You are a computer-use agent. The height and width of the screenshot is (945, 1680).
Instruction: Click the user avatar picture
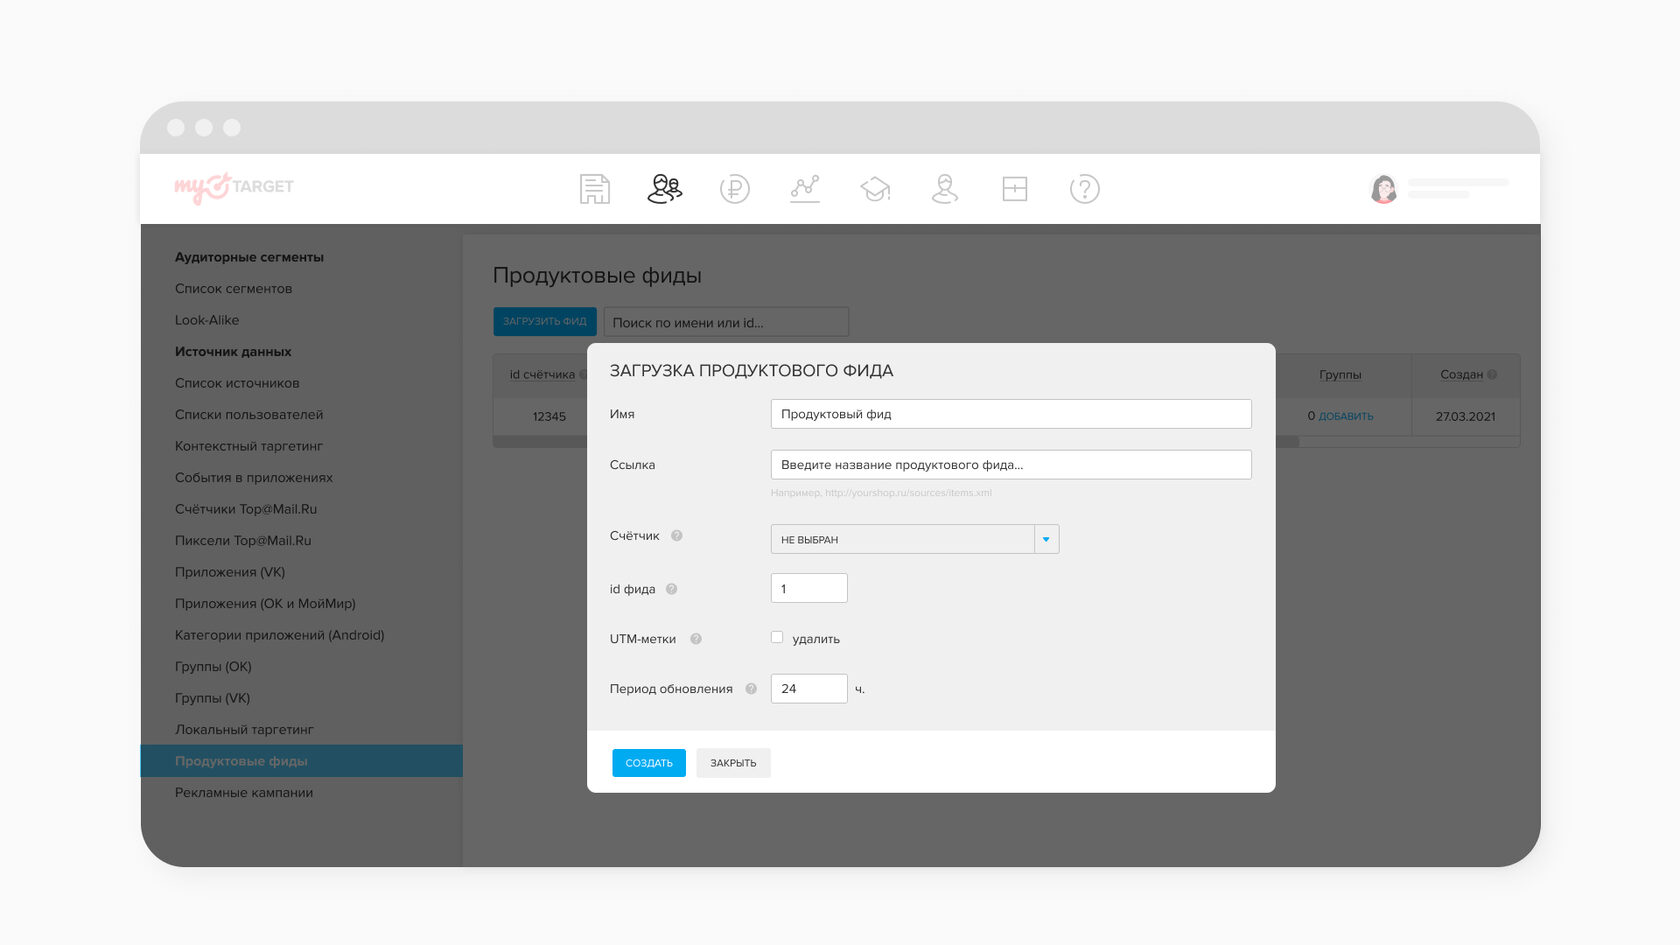[x=1384, y=189]
